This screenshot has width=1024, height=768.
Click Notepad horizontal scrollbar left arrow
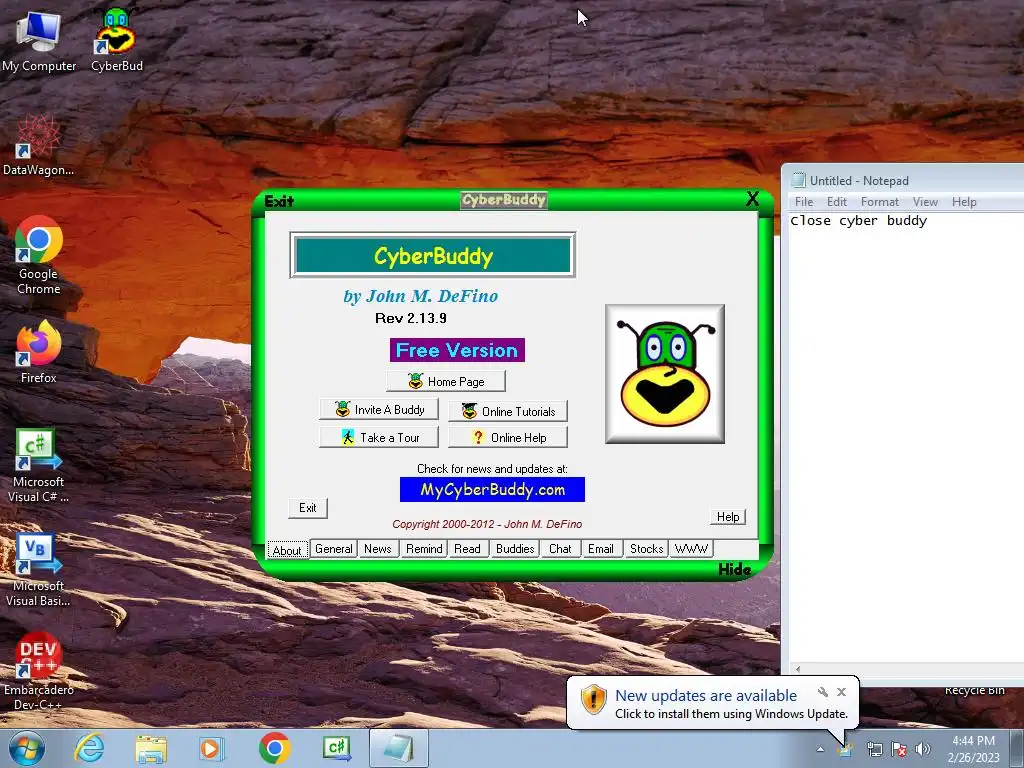[797, 669]
